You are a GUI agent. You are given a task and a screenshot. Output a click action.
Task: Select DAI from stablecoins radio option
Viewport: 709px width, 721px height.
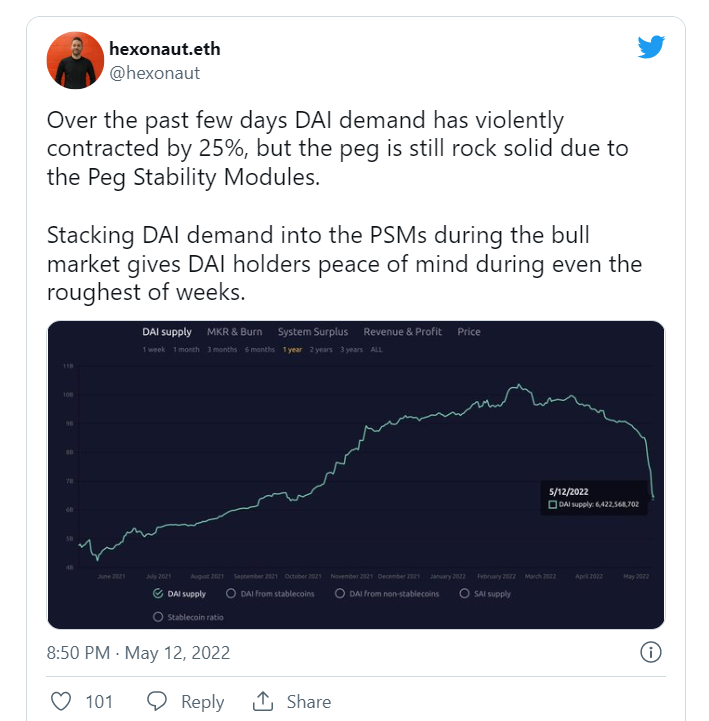231,594
